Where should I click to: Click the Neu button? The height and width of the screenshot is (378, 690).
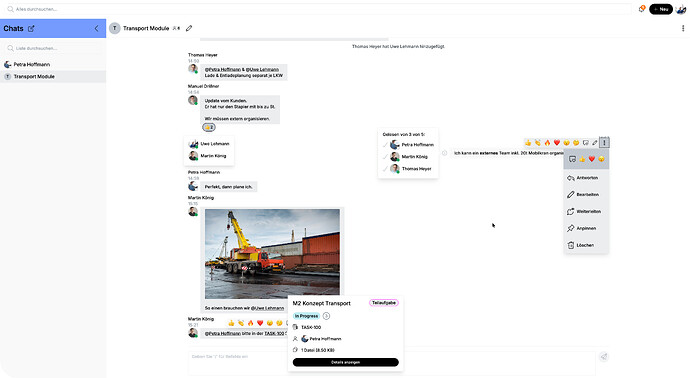(x=661, y=9)
